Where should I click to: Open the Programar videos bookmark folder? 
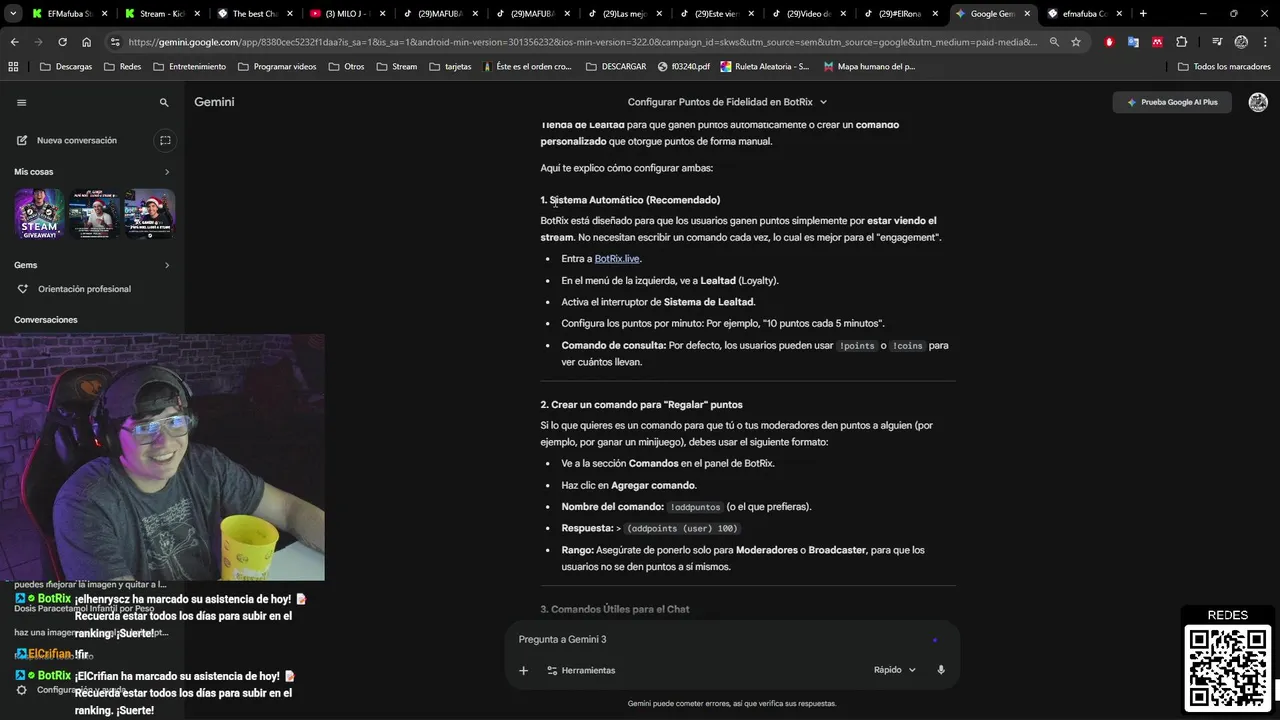coord(277,66)
